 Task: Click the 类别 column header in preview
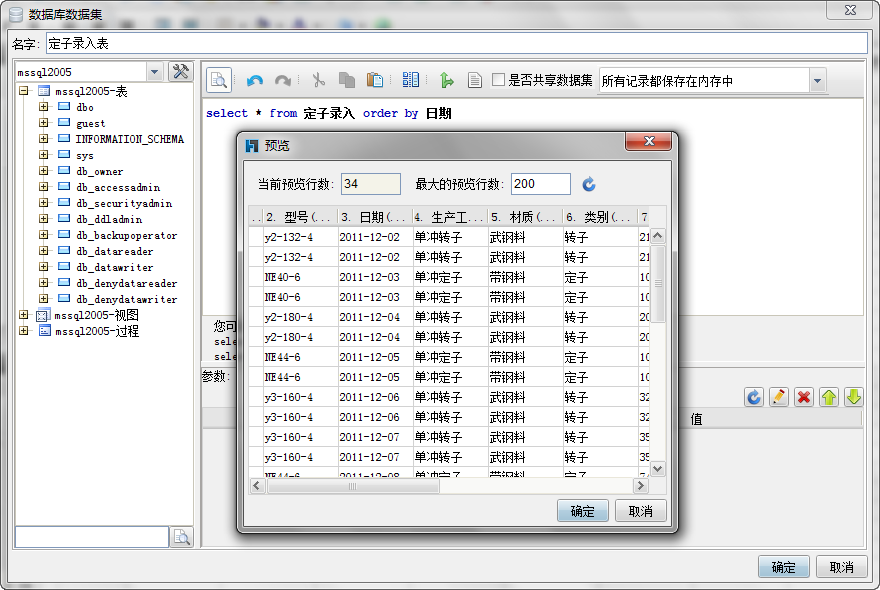(x=600, y=217)
